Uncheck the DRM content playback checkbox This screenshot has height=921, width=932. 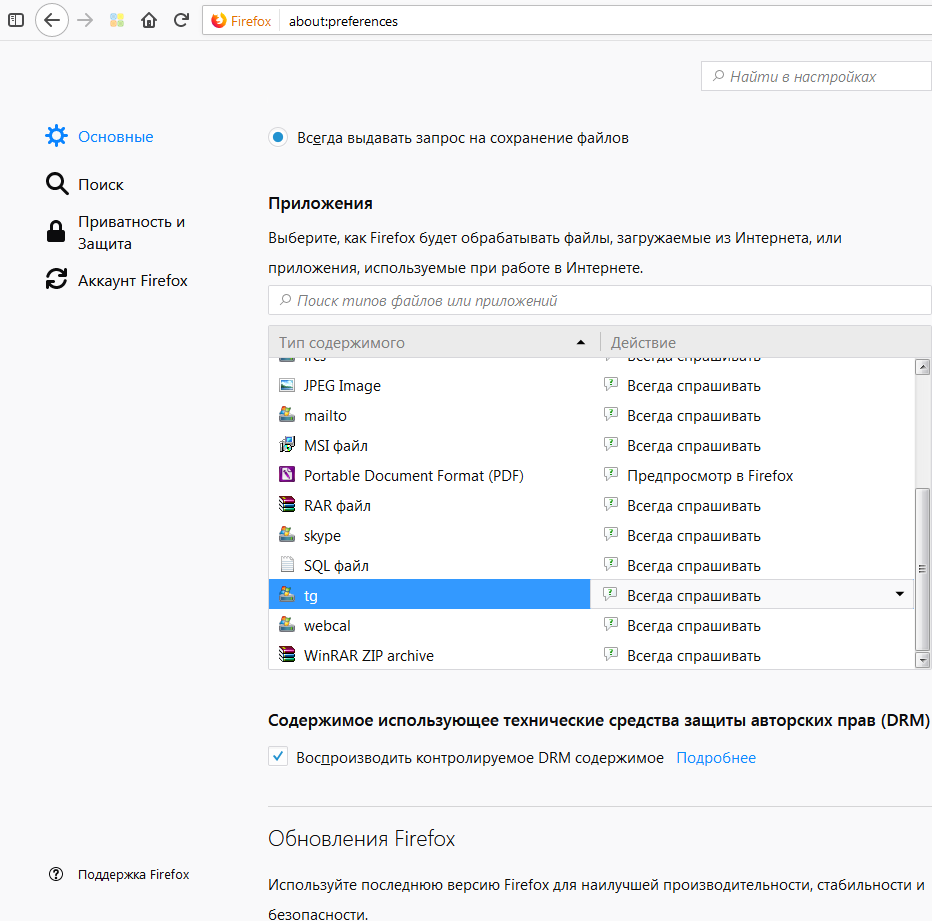279,757
